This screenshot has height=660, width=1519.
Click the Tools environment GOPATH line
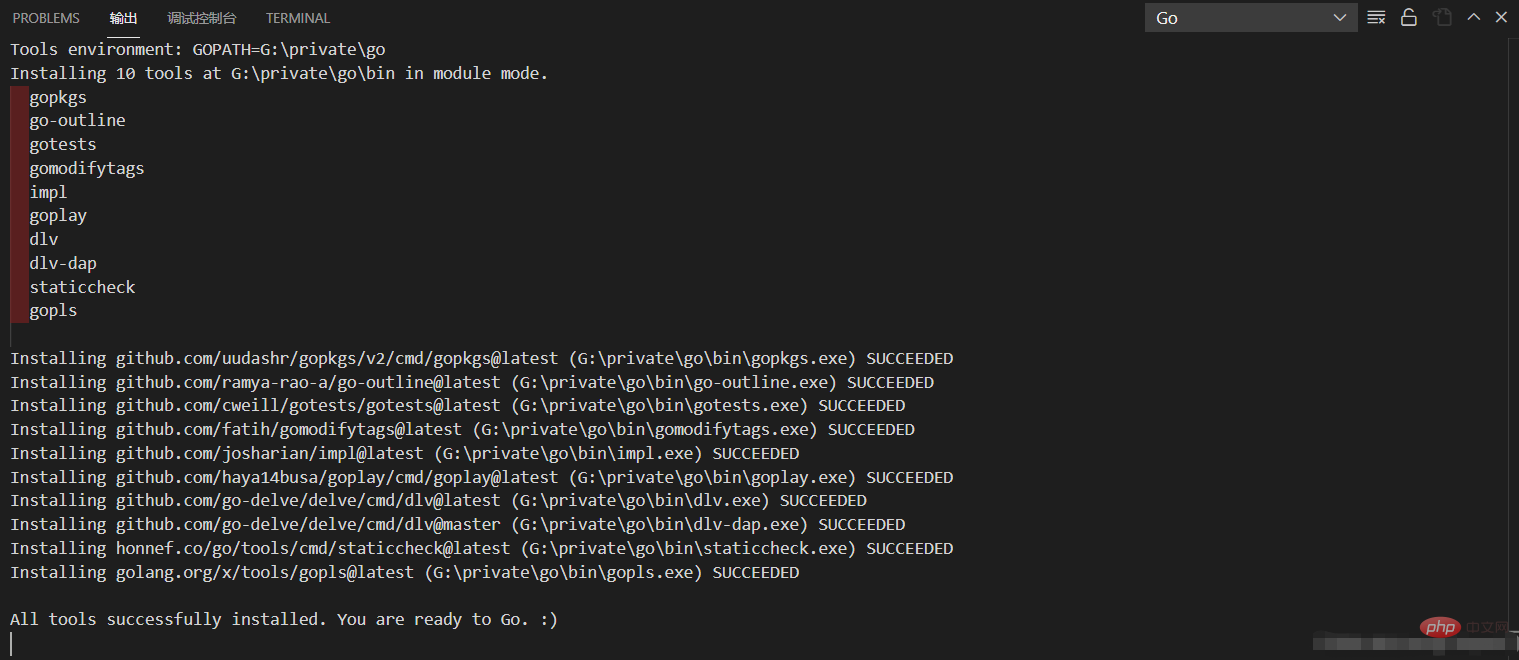(198, 49)
